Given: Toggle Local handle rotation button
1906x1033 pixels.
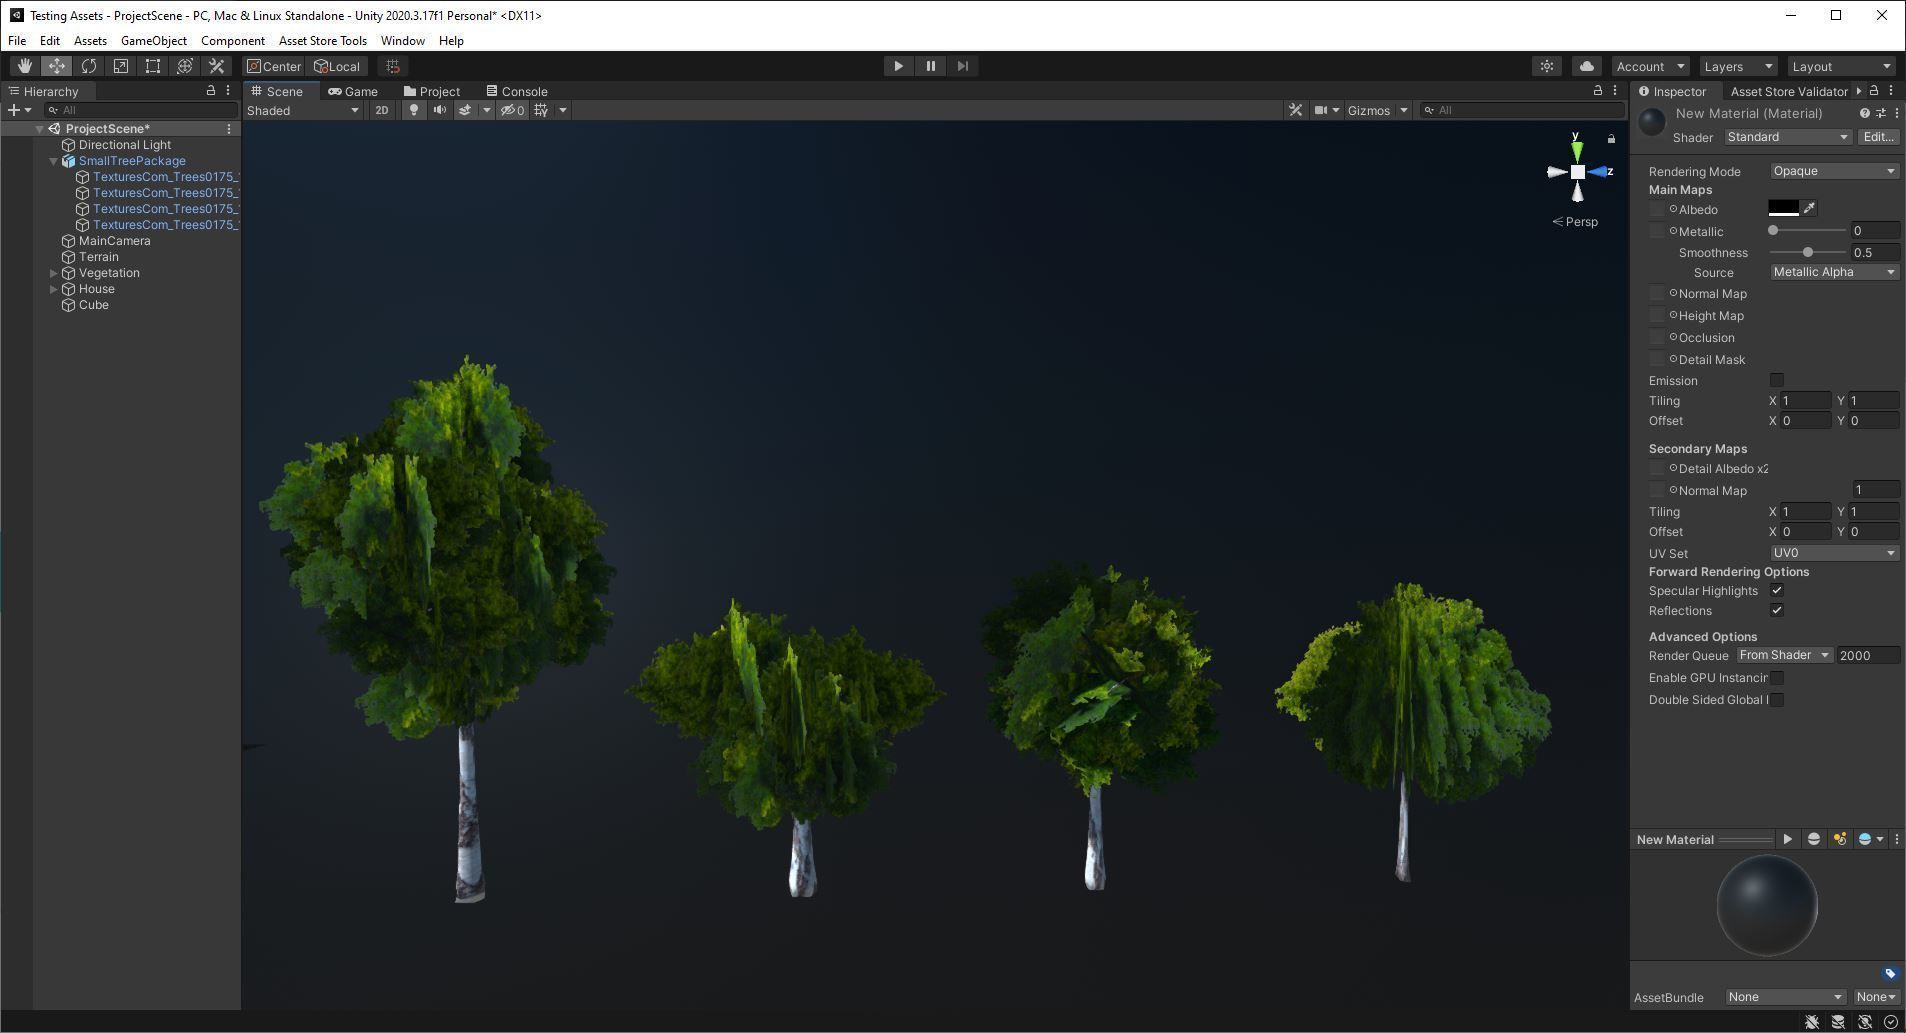Looking at the screenshot, I should pos(337,66).
